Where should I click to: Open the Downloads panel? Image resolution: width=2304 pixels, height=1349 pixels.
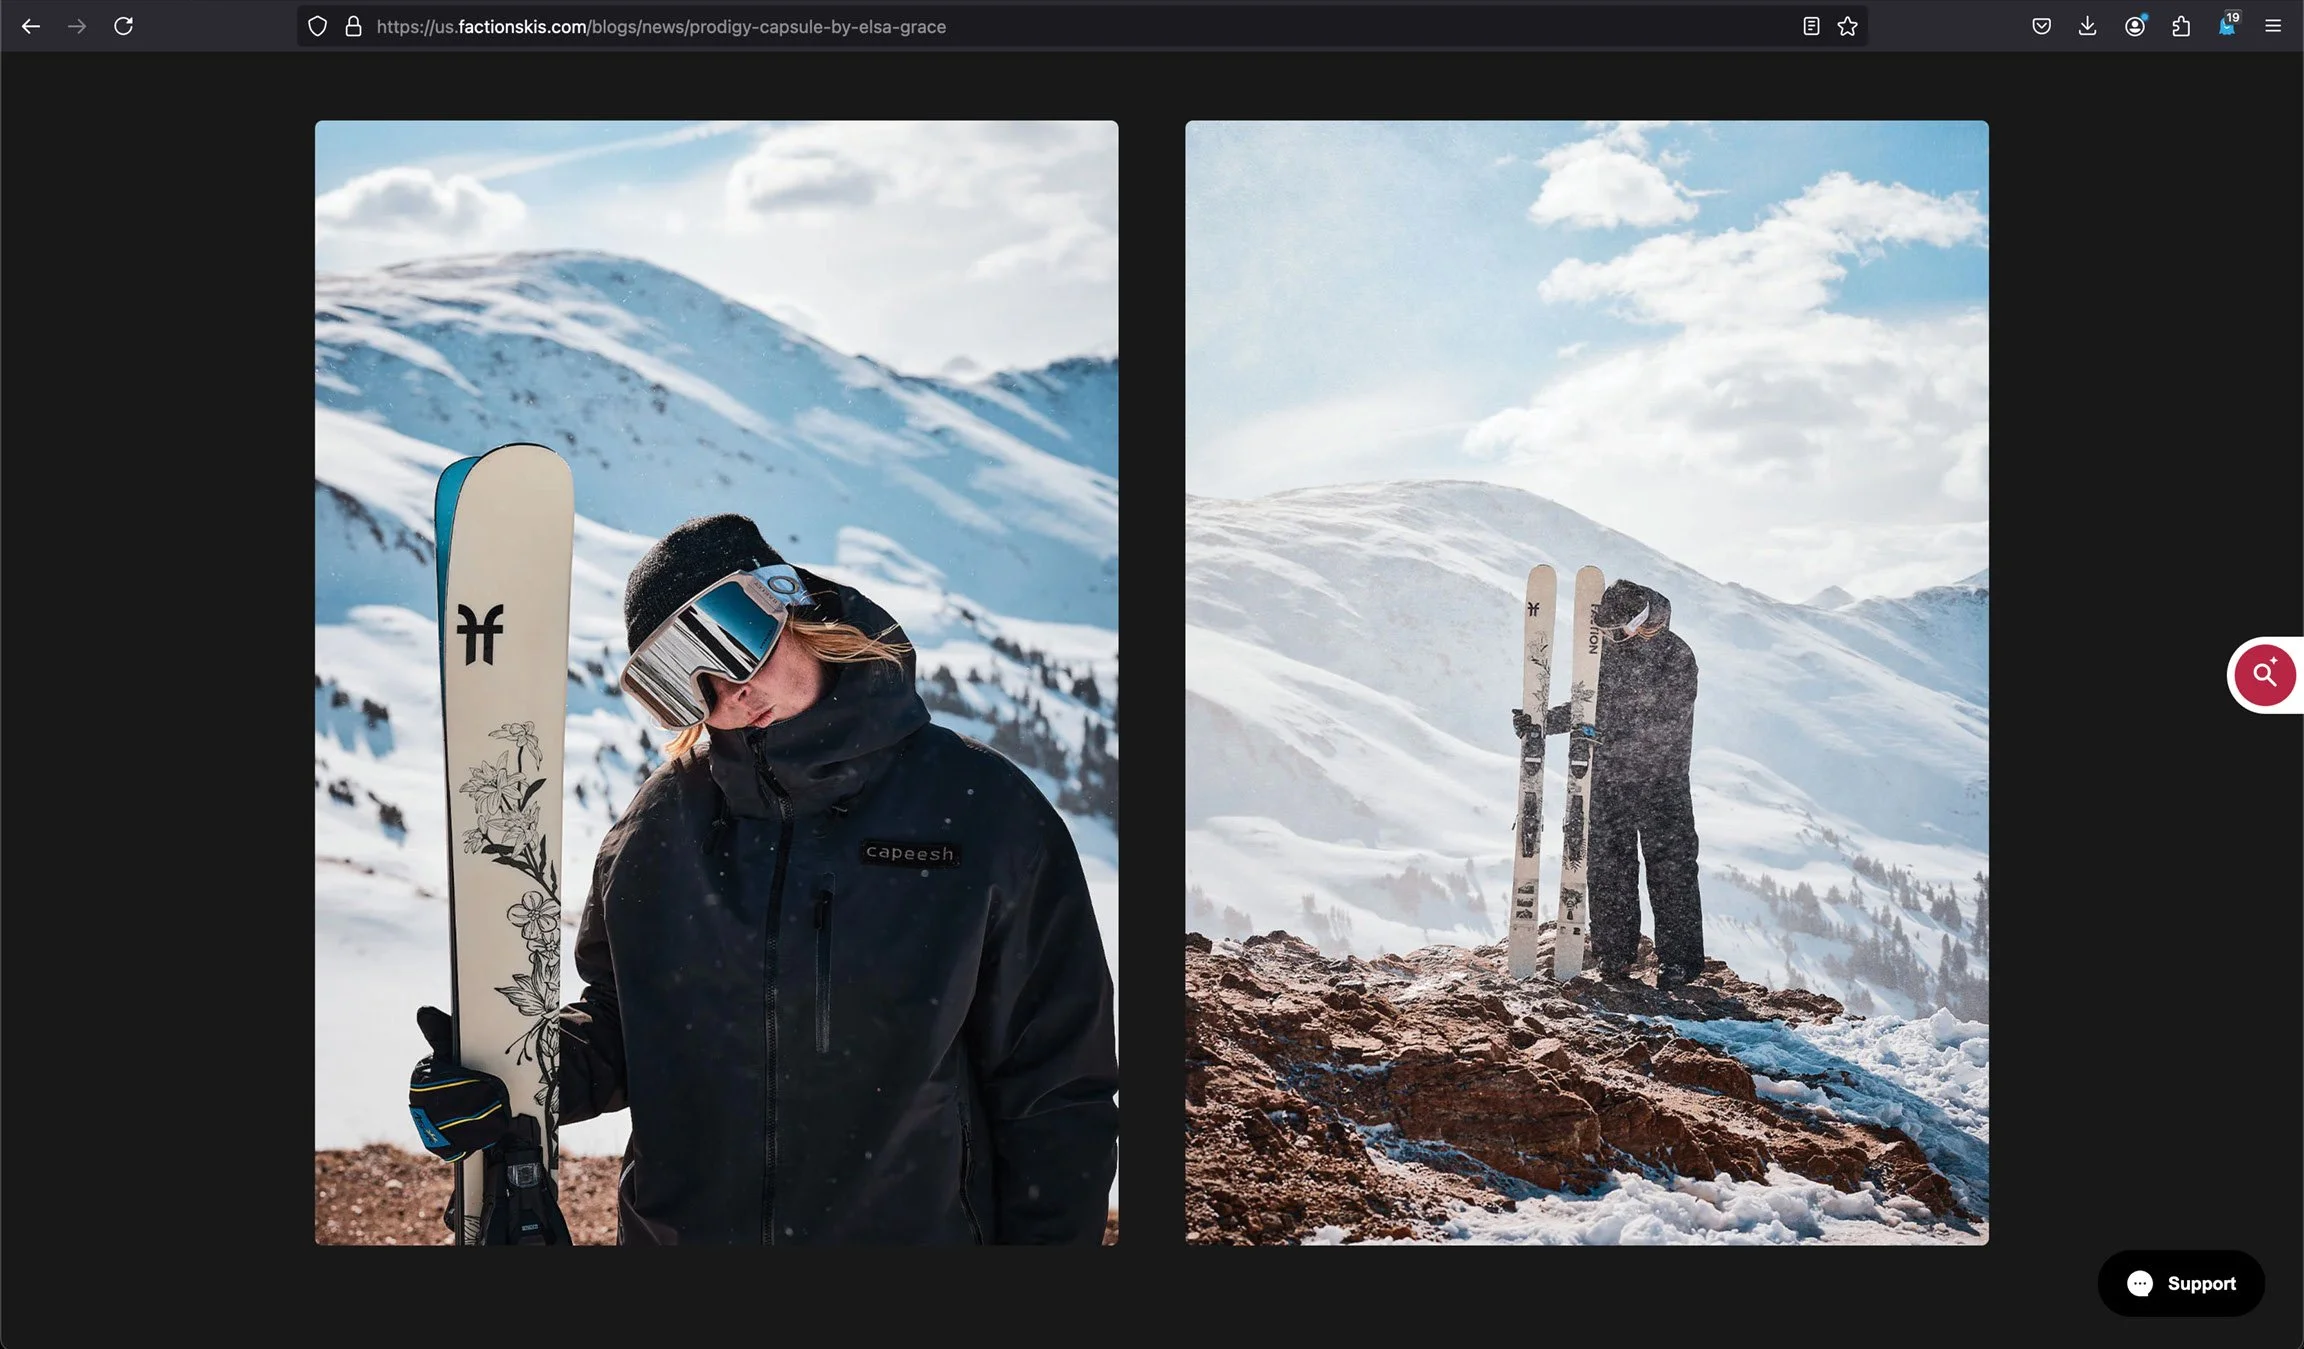(2087, 27)
